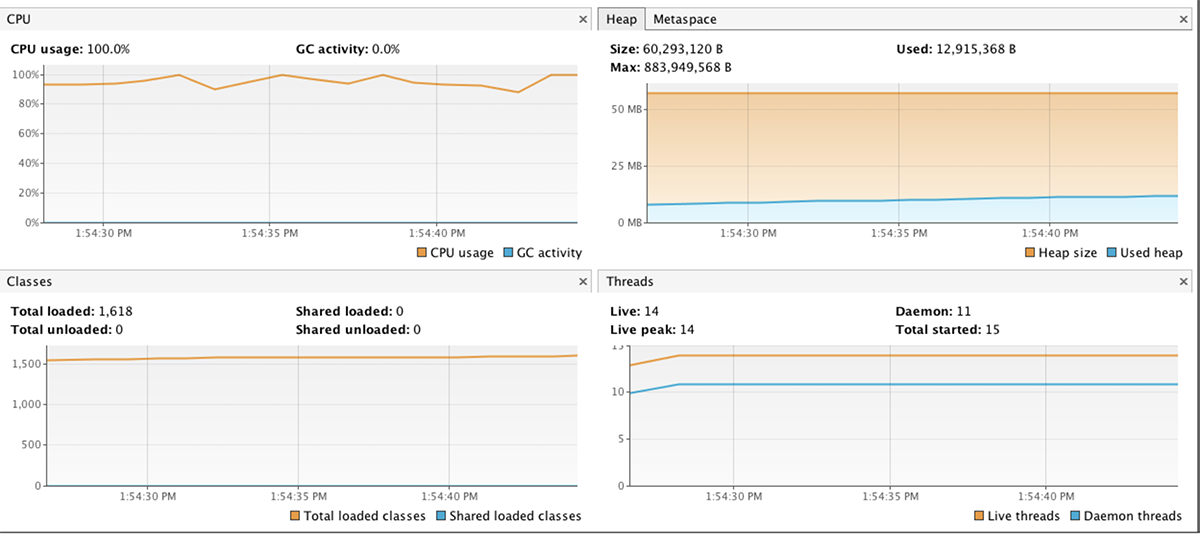
Task: Click the blue Daemon threads legend swatch
Action: 1075,516
